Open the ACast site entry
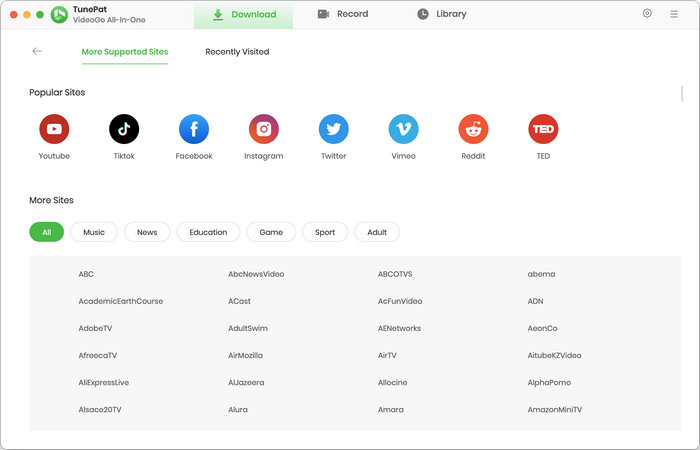The image size is (700, 450). pyautogui.click(x=239, y=301)
